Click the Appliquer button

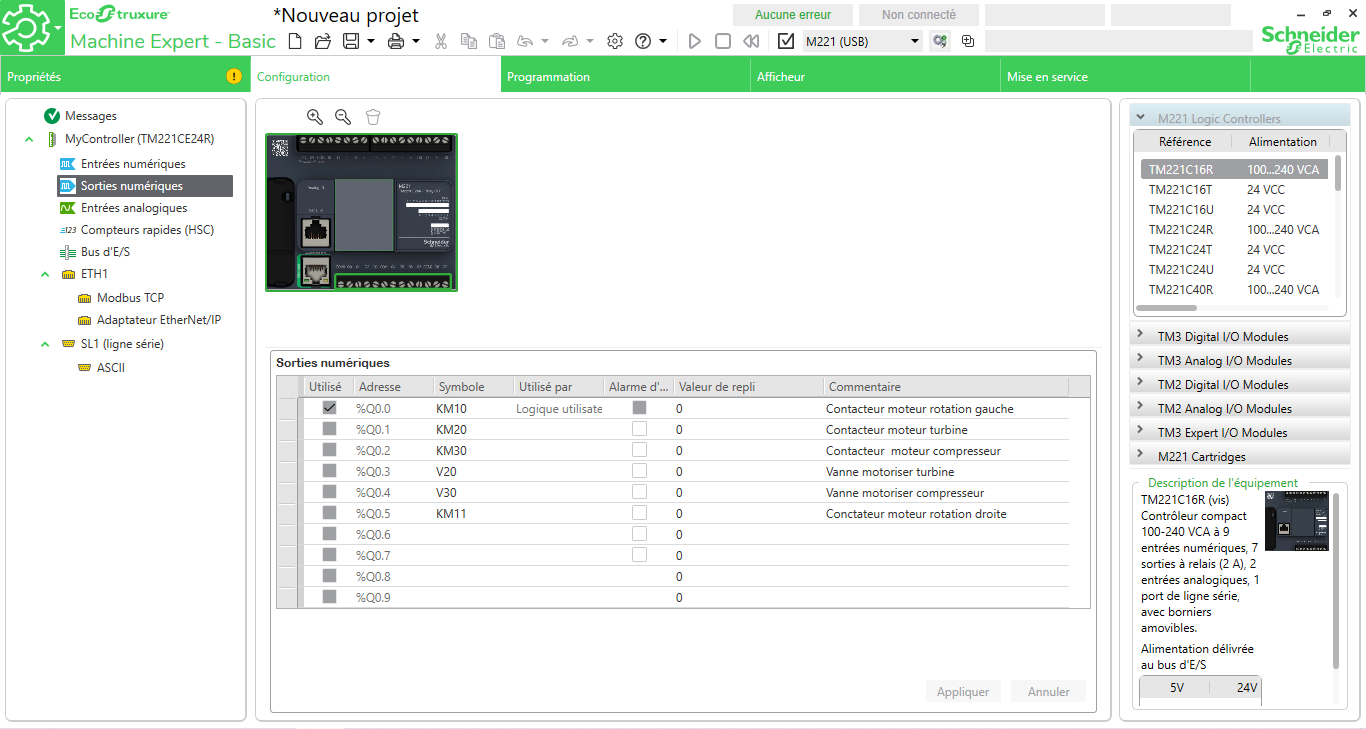pyautogui.click(x=962, y=691)
